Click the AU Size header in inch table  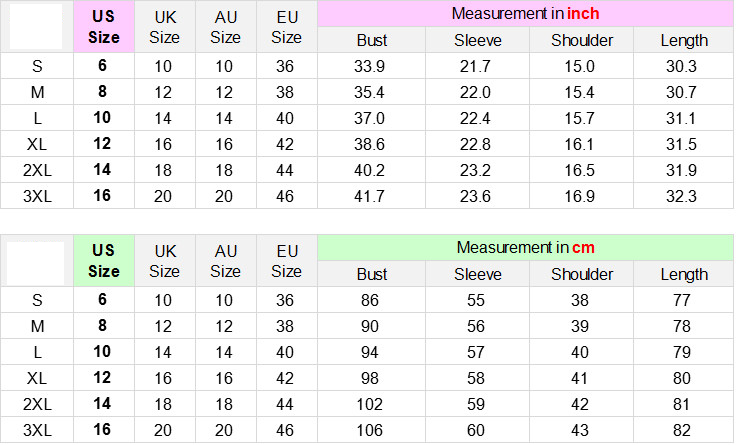(x=226, y=27)
